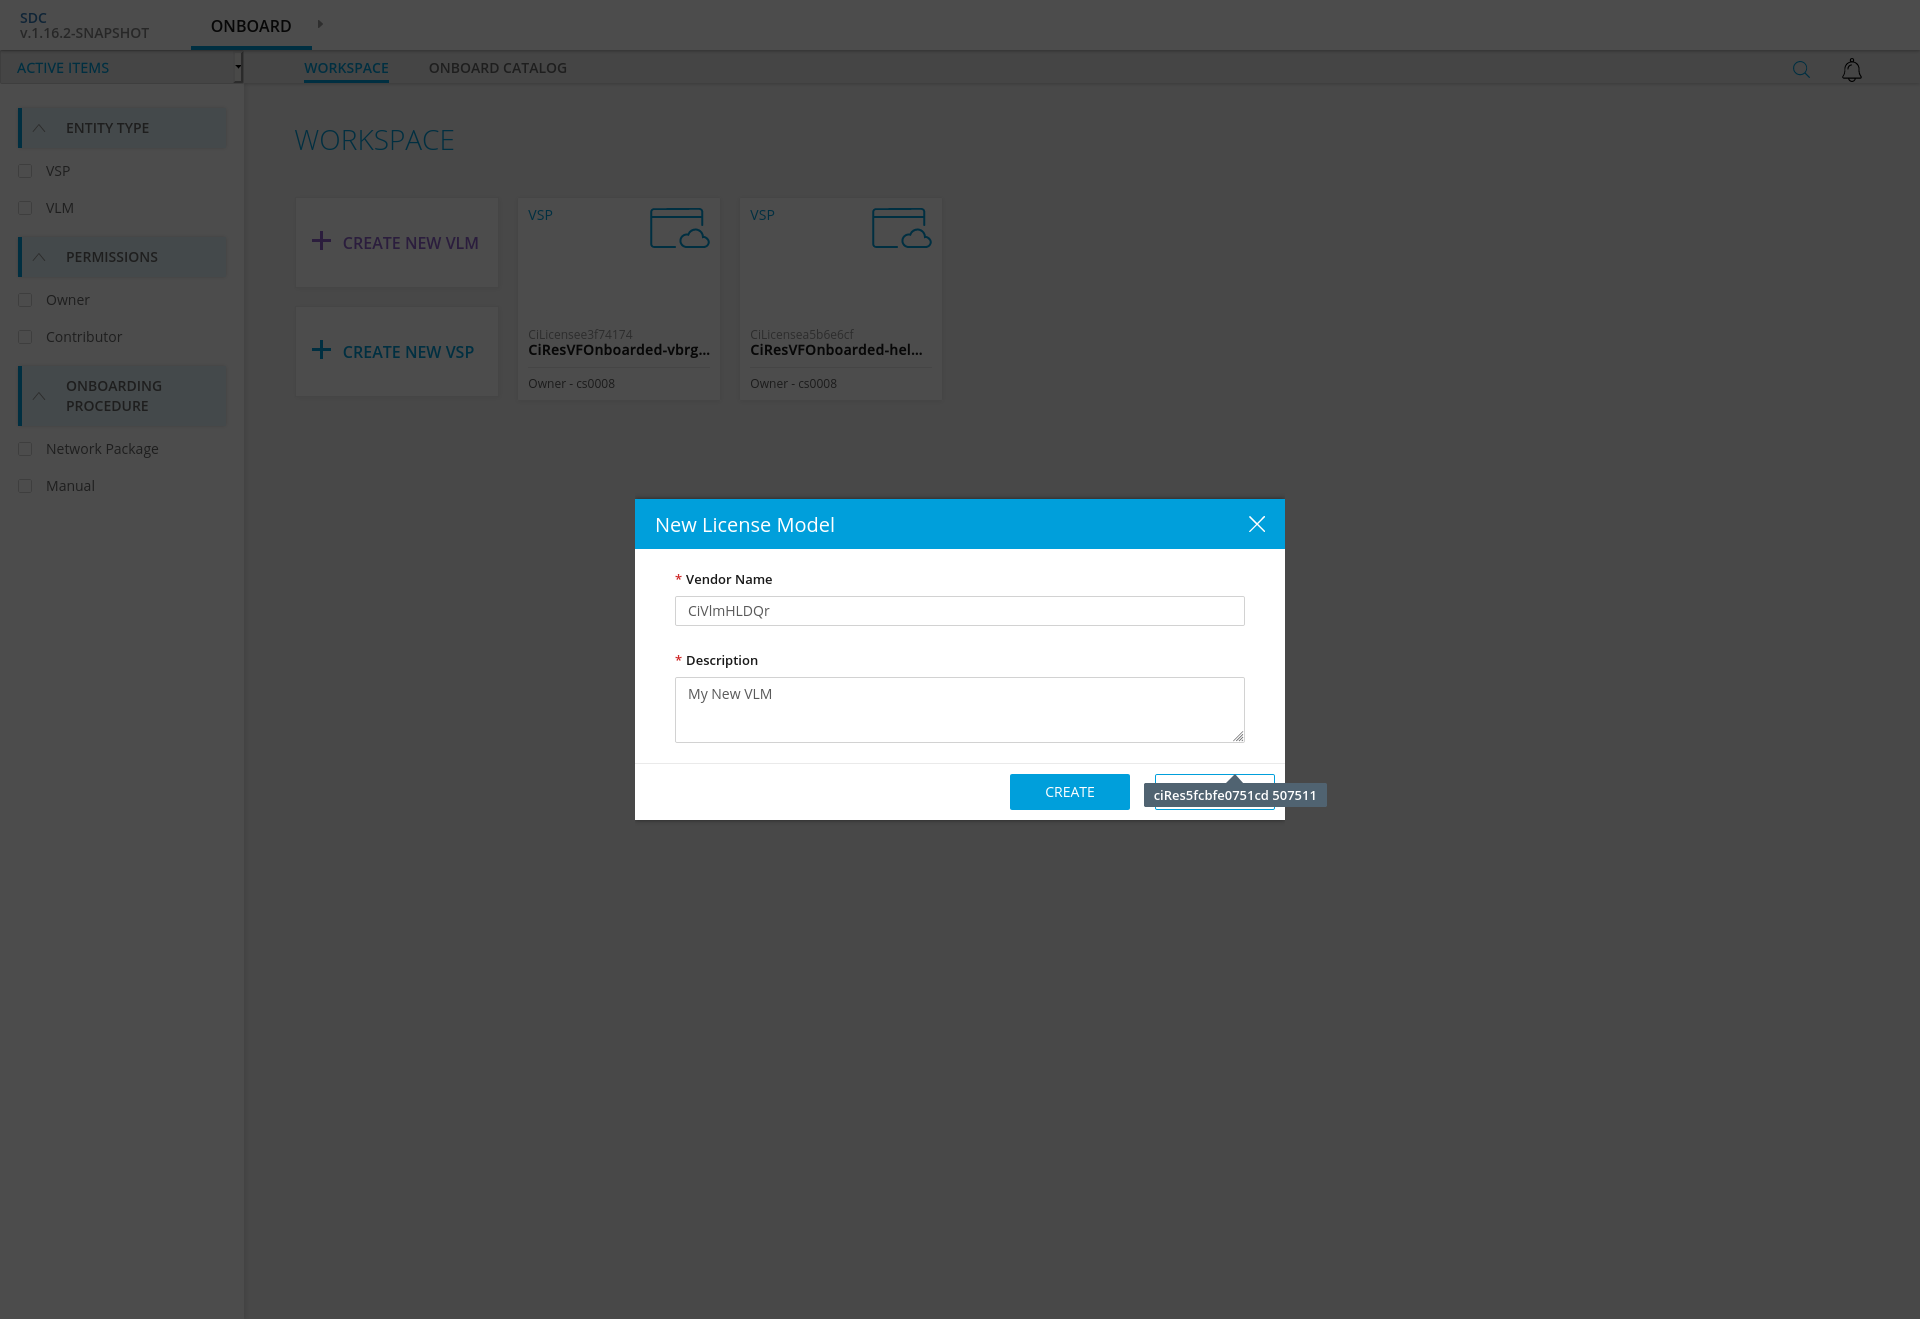Tick the Network Package checkbox
This screenshot has width=1920, height=1319.
pos(25,449)
